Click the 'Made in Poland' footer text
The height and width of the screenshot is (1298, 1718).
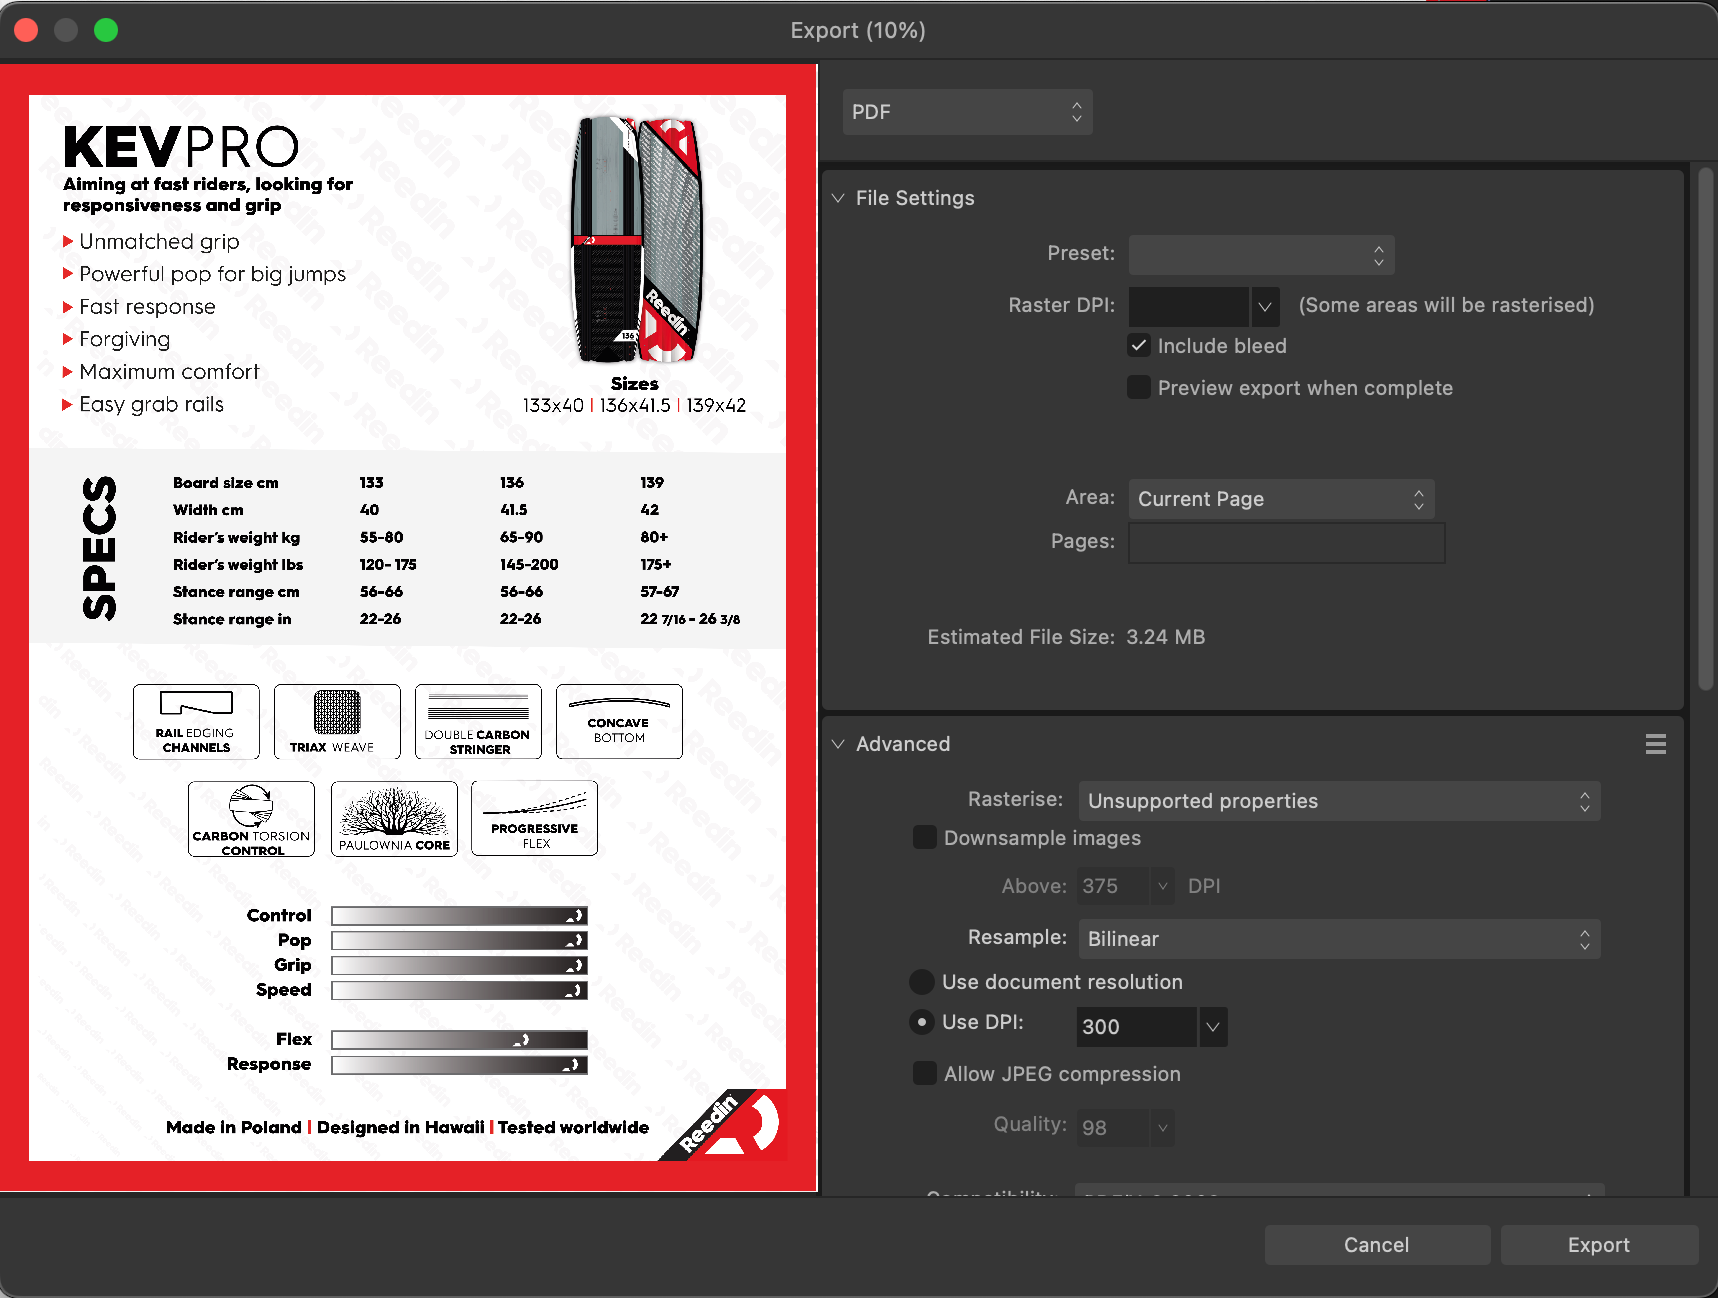(234, 1127)
